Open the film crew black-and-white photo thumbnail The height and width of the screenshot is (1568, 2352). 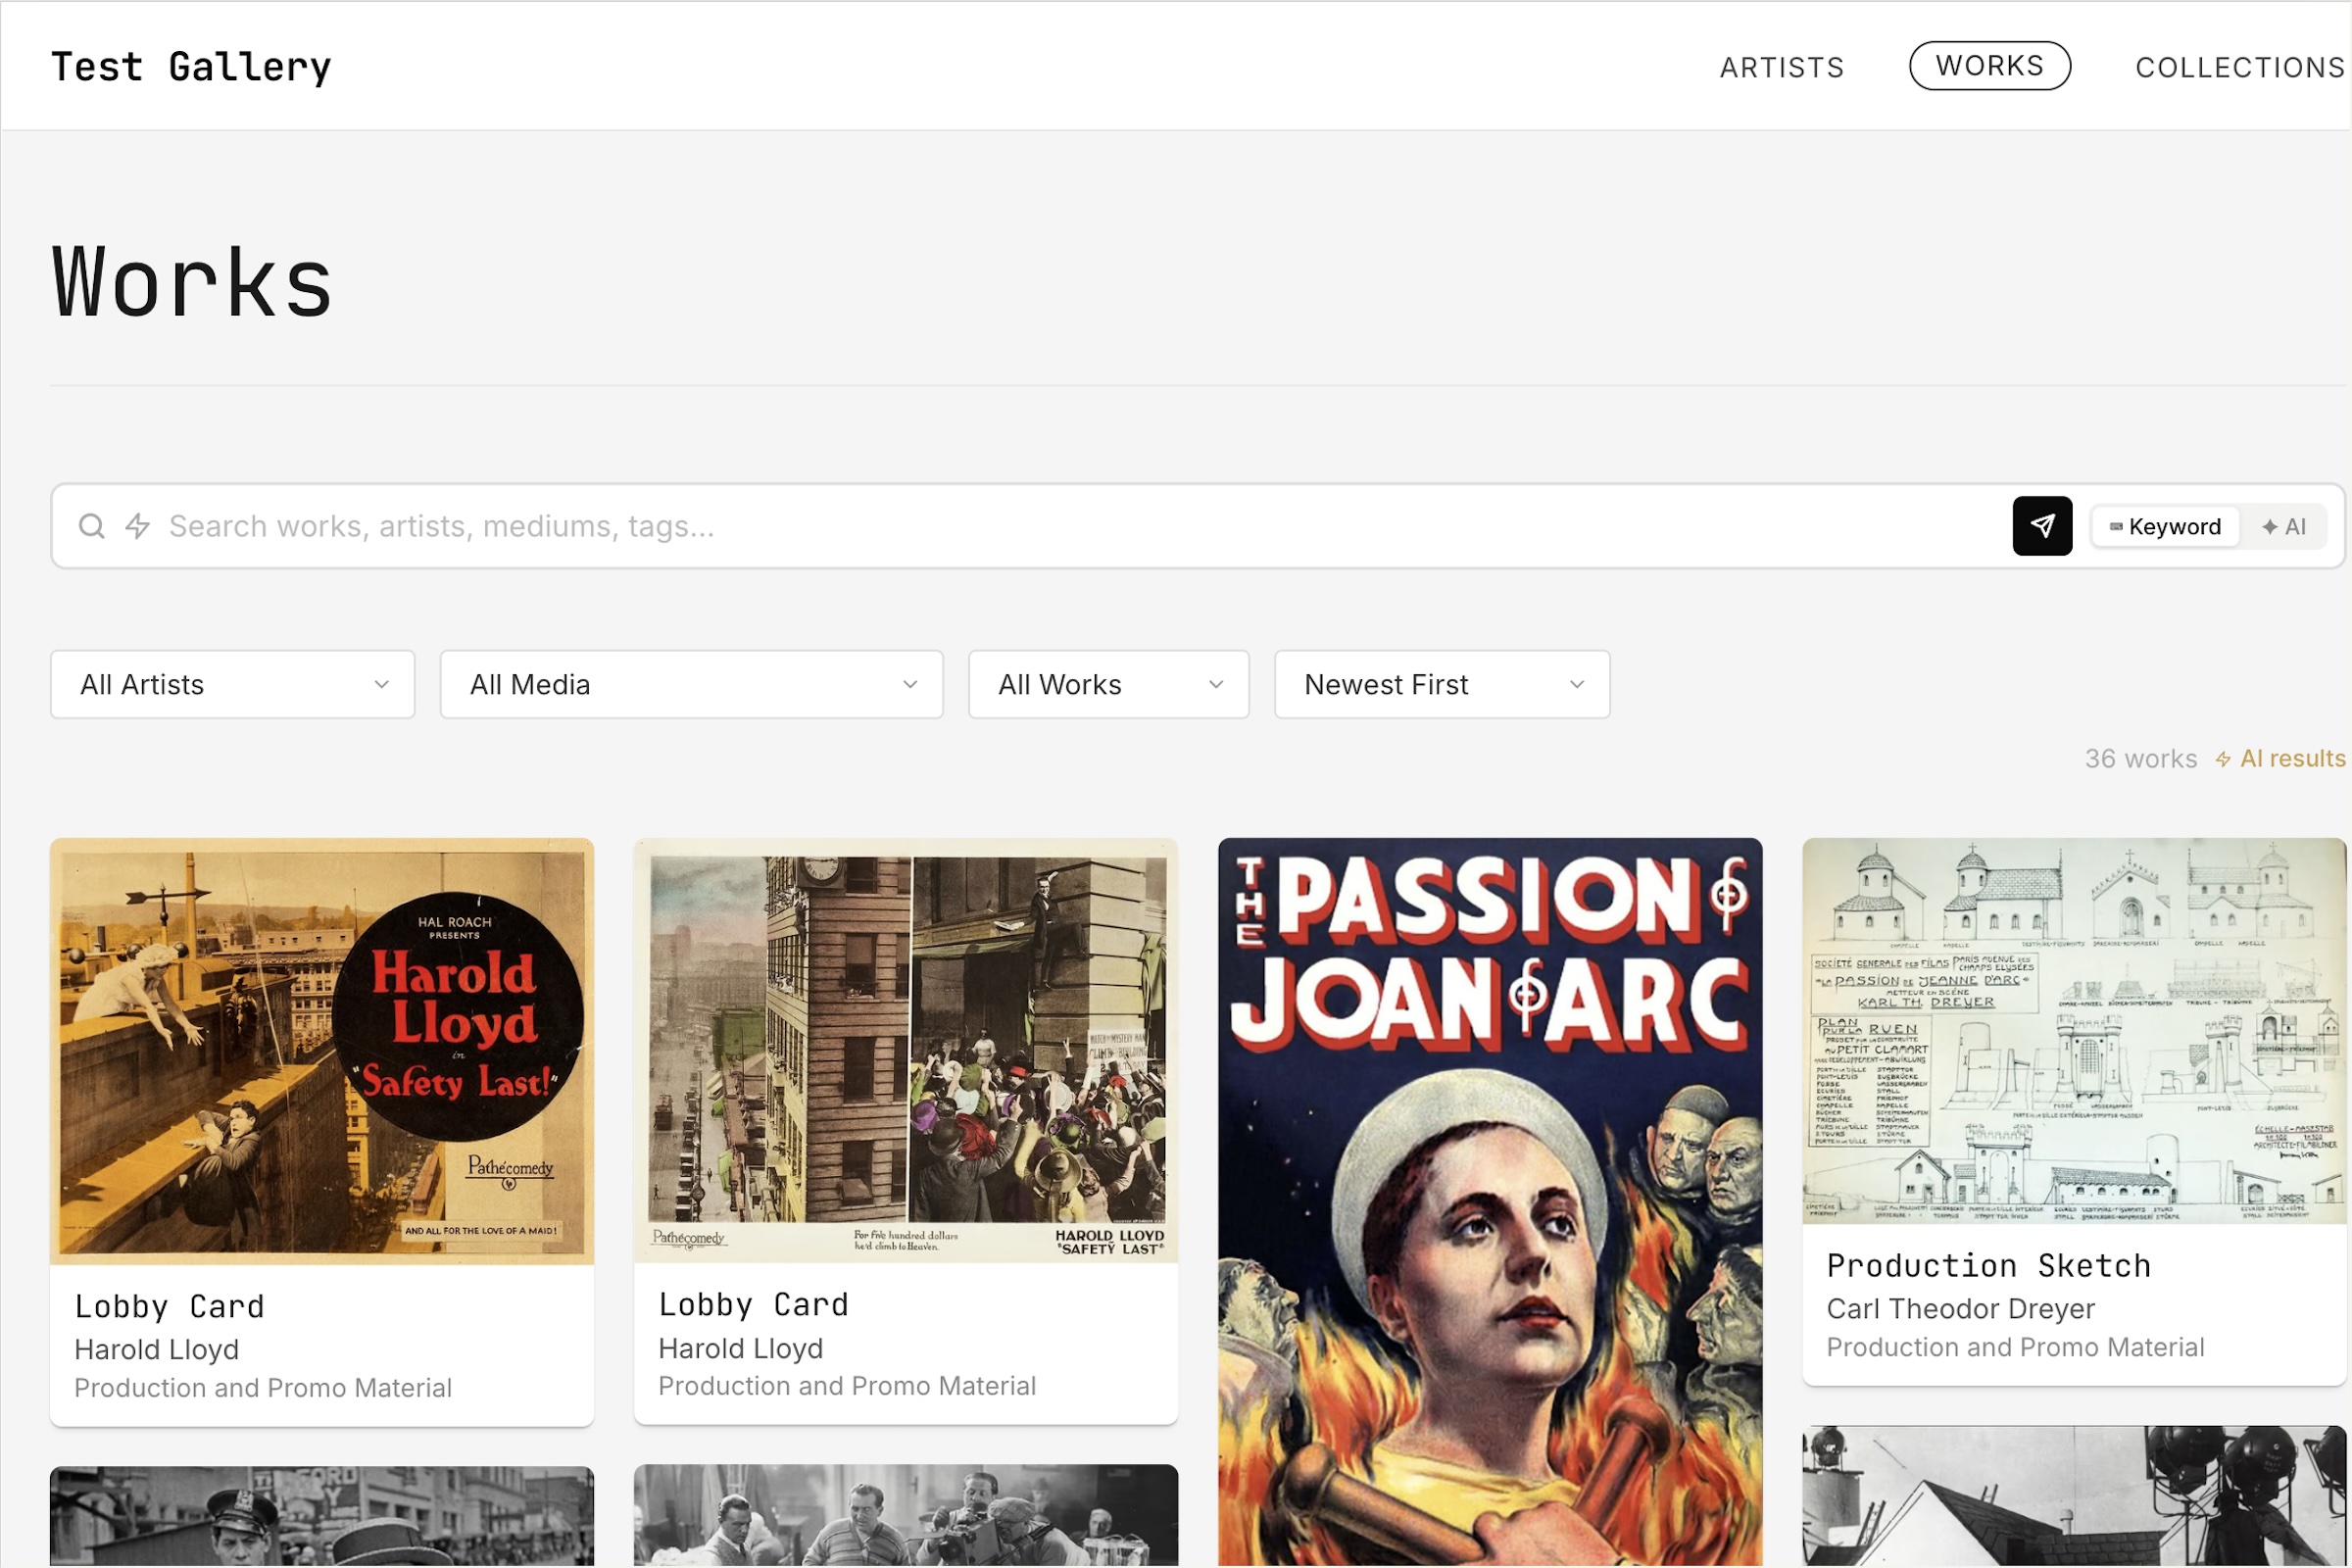[x=906, y=1515]
